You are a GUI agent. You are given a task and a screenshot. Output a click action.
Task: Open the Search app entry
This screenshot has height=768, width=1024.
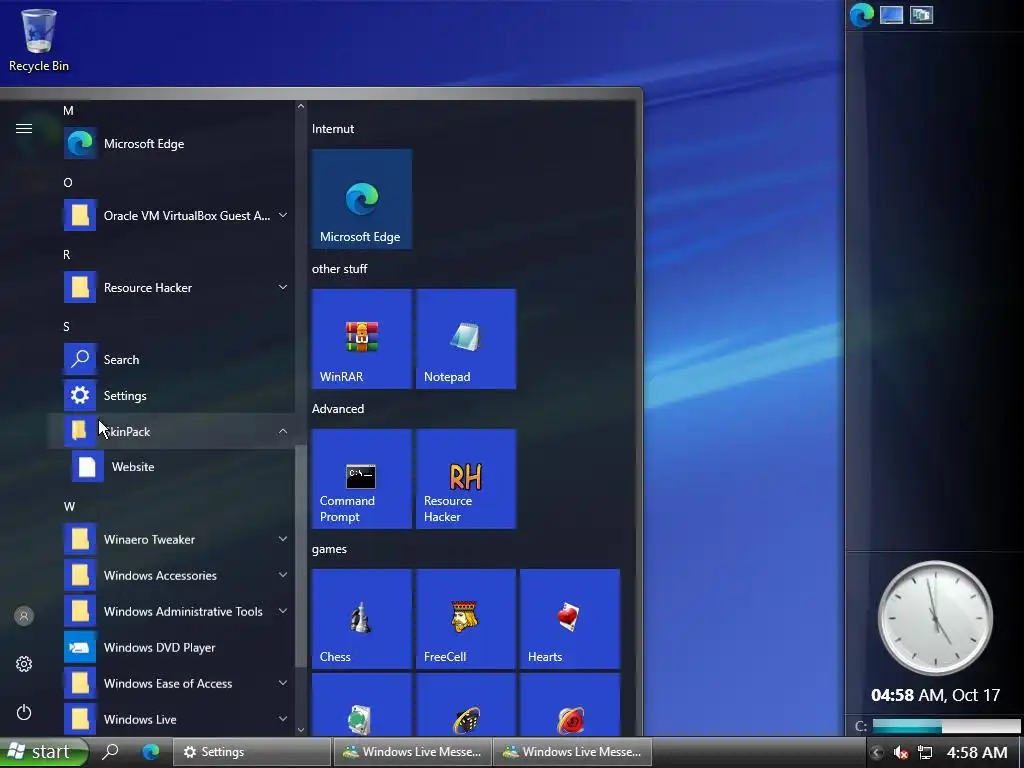tap(171, 359)
